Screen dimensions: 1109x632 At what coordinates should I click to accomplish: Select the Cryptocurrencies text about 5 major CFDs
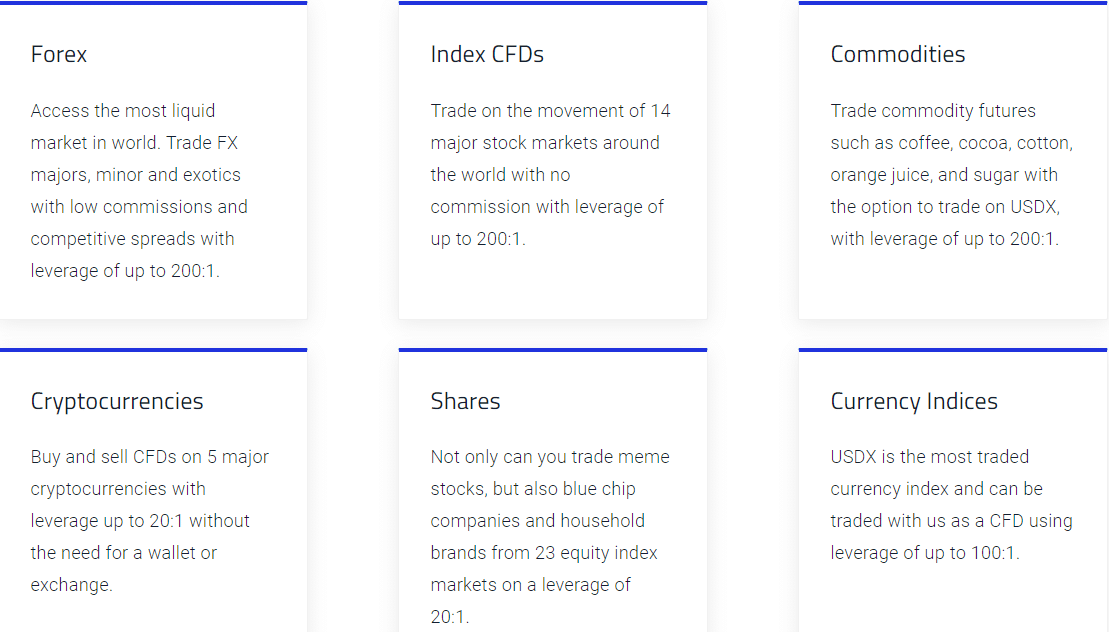[150, 521]
